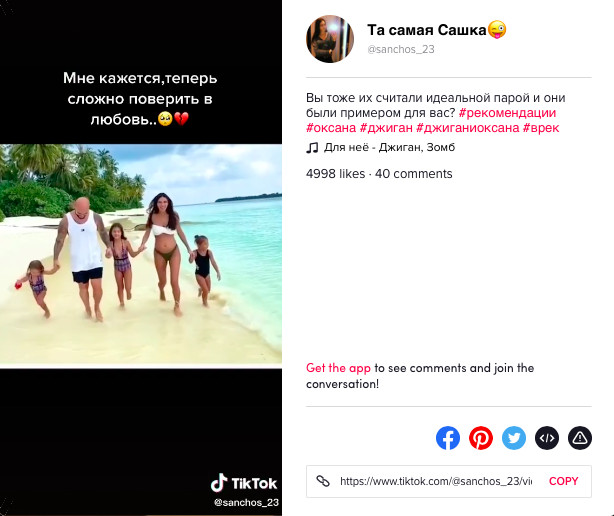The image size is (614, 516).
Task: Open the #джиганиоксана hashtag
Action: 468,128
